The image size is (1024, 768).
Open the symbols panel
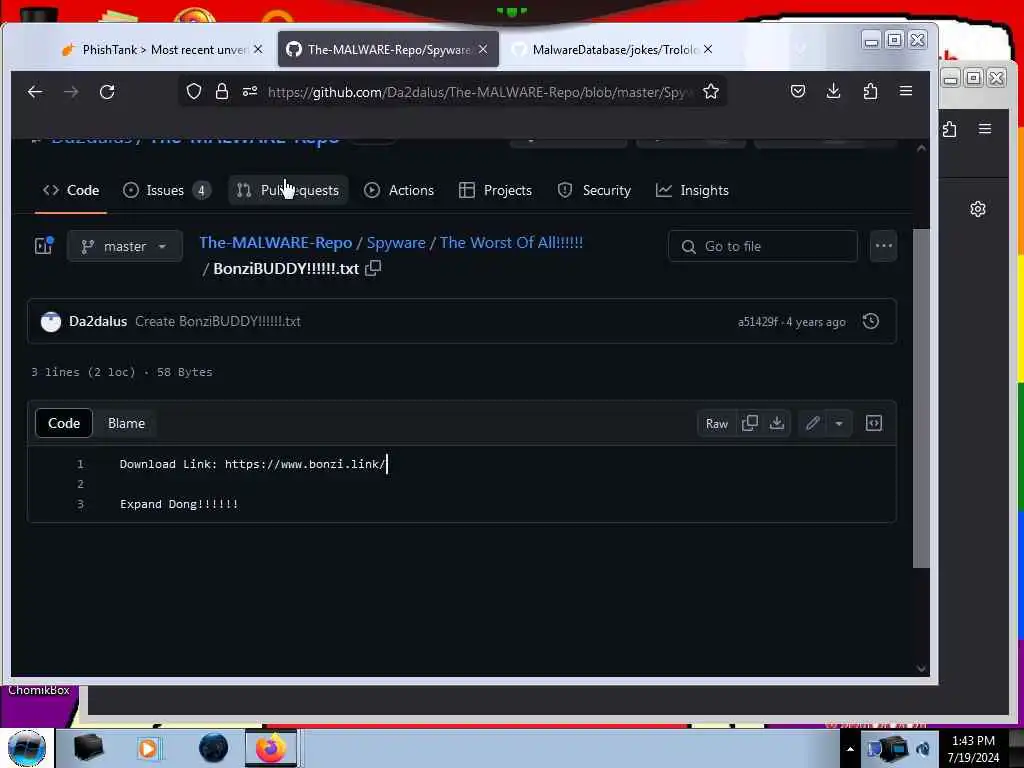coord(874,424)
